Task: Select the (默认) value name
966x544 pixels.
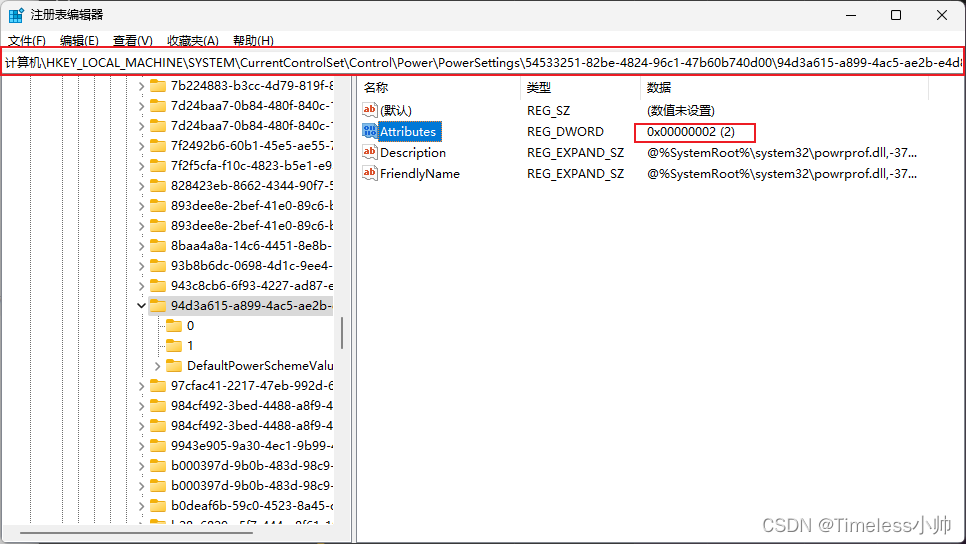Action: [396, 110]
